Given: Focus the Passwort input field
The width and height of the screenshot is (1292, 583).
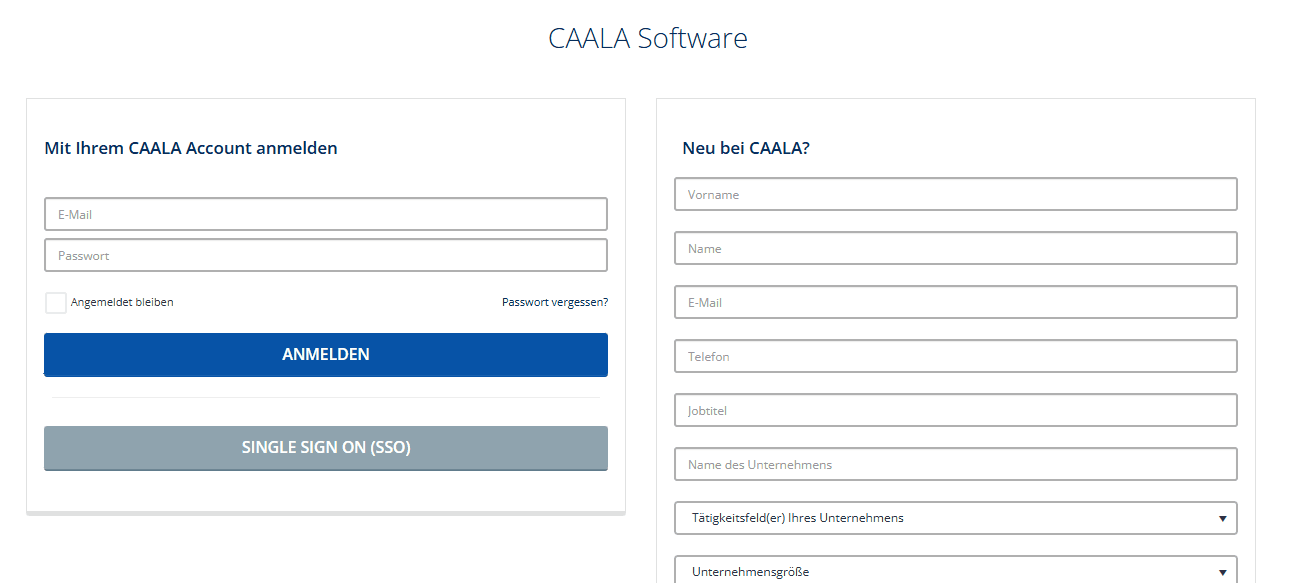Looking at the screenshot, I should click(325, 255).
